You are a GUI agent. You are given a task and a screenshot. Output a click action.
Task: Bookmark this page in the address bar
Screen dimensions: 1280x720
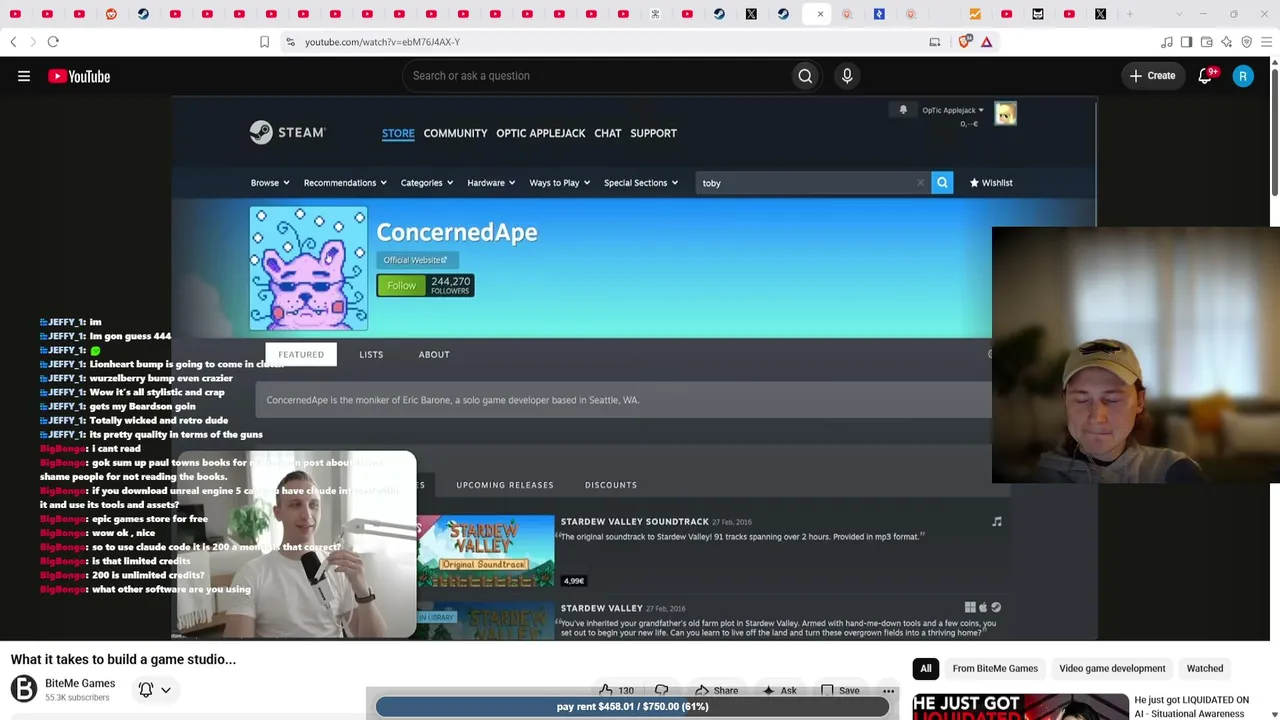[264, 42]
